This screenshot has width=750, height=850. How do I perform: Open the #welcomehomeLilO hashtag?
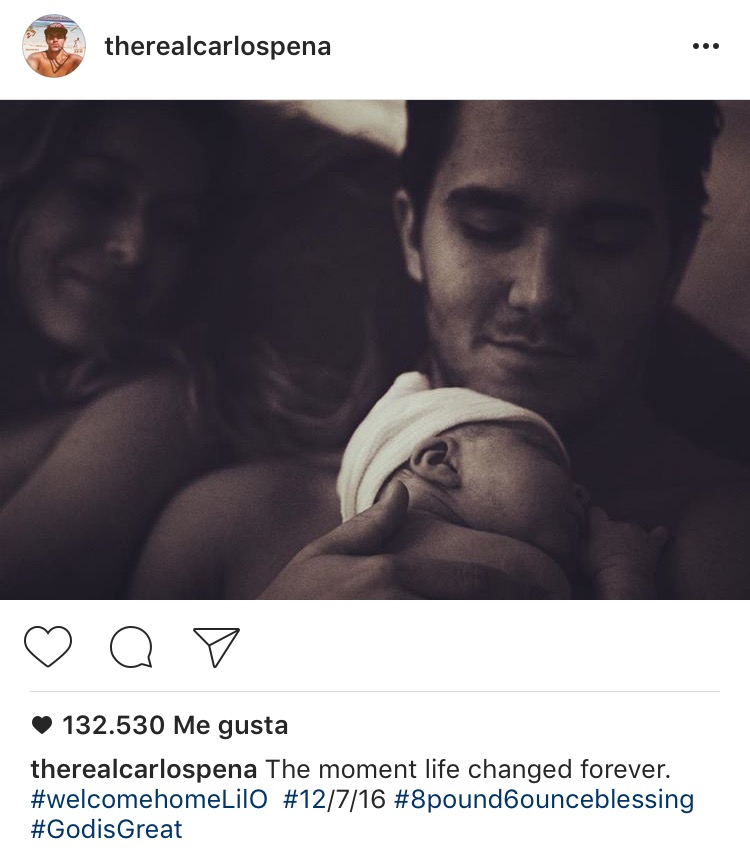pos(150,800)
